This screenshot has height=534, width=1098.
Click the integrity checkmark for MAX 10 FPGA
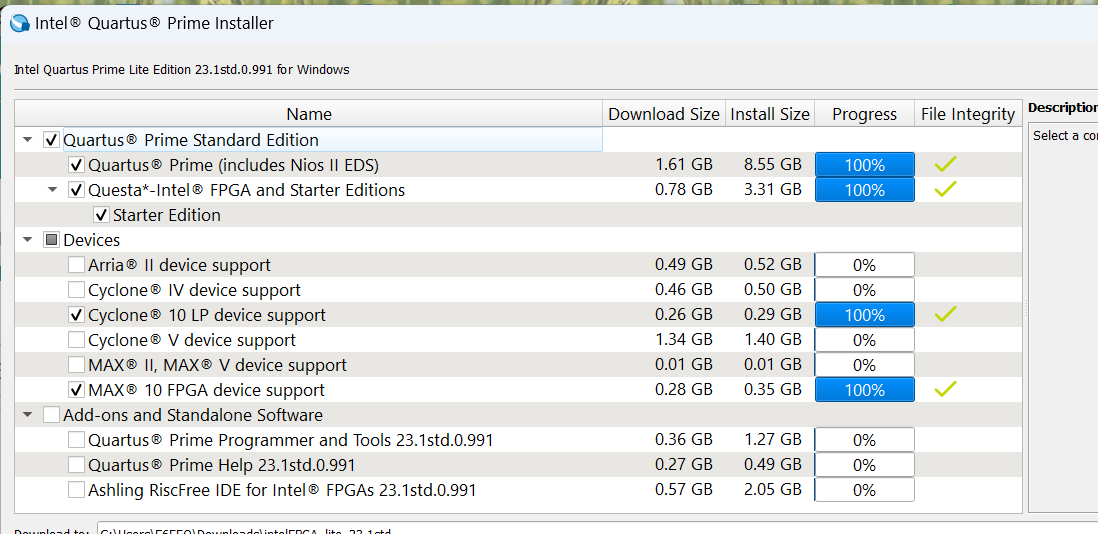coord(945,390)
